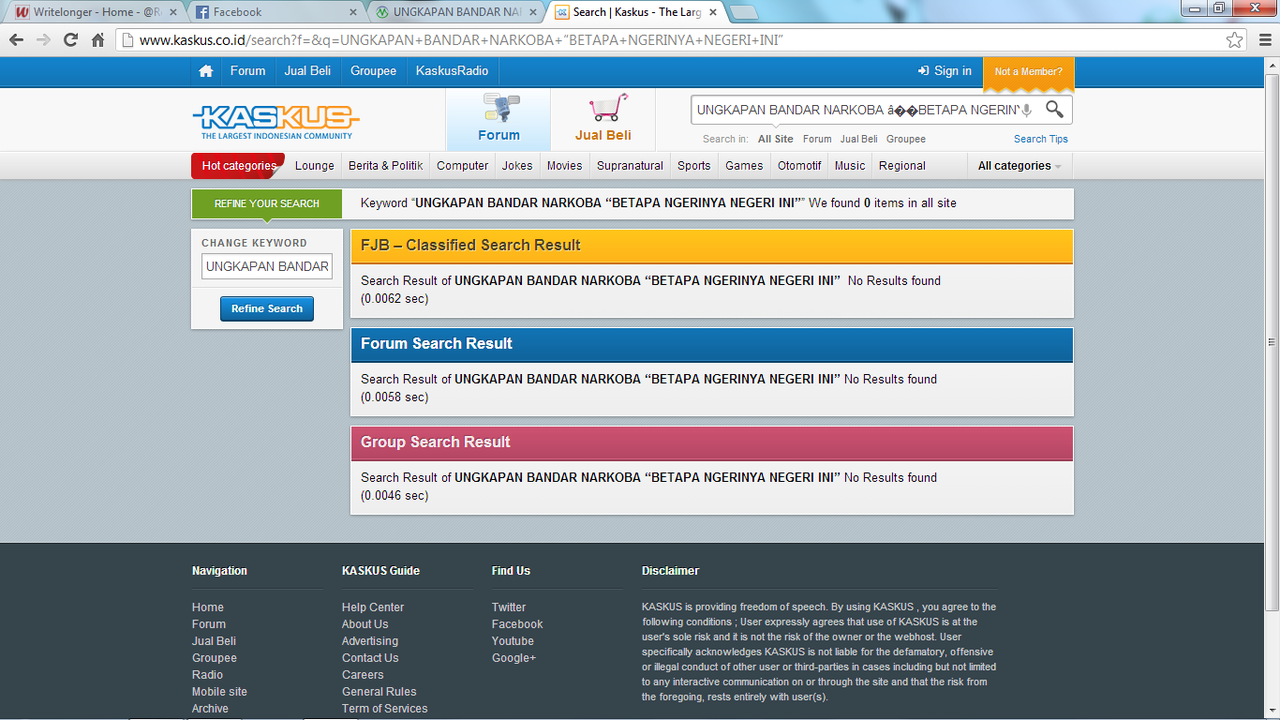Open Jokes category

point(517,166)
